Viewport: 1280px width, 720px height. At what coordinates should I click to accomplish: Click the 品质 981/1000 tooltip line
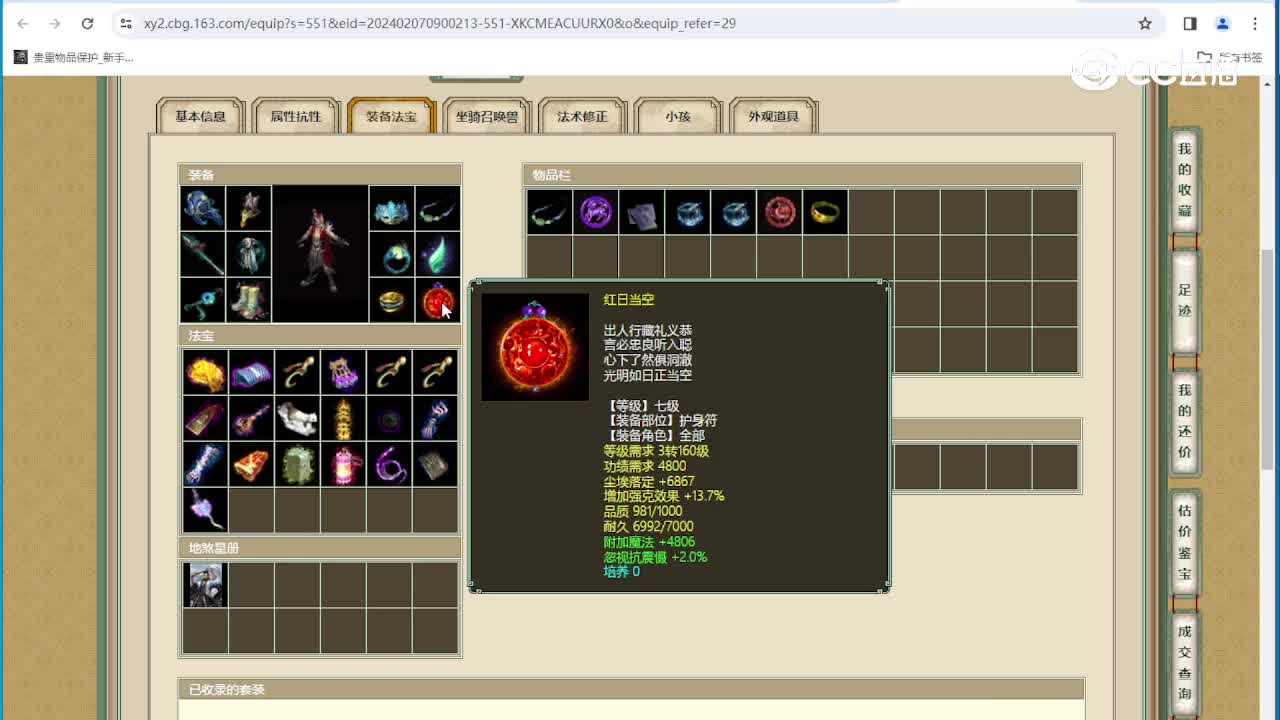tap(643, 511)
